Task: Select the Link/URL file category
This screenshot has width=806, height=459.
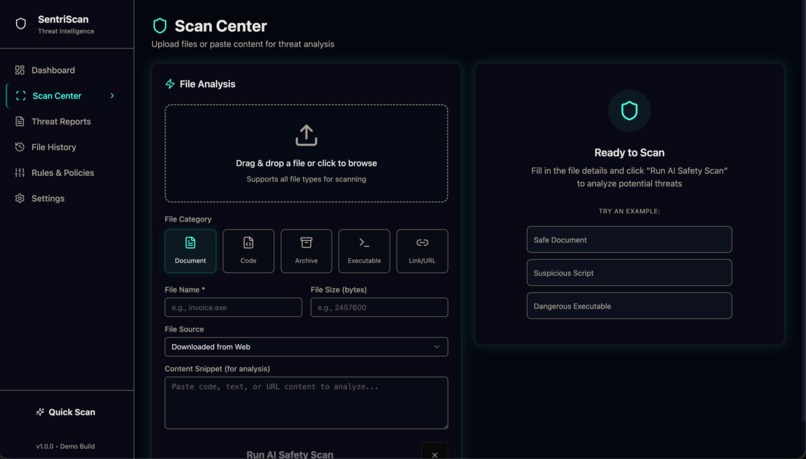Action: click(x=422, y=251)
